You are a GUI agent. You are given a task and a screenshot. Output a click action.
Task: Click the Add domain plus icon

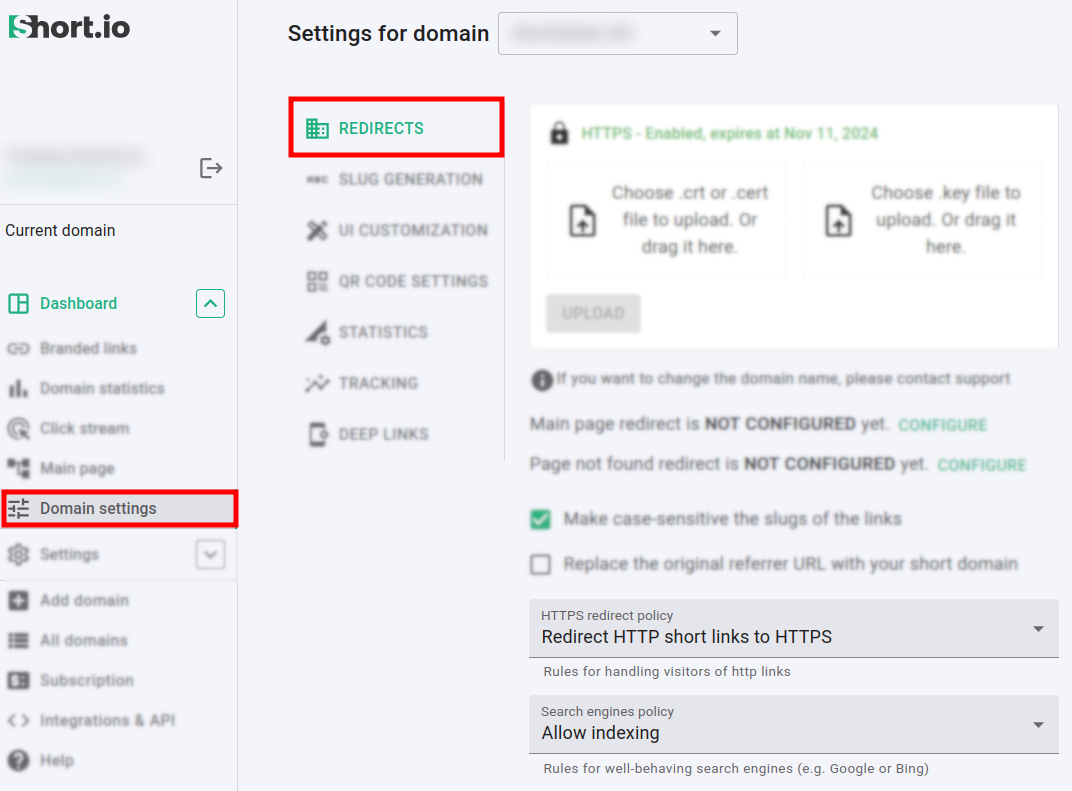click(x=18, y=601)
